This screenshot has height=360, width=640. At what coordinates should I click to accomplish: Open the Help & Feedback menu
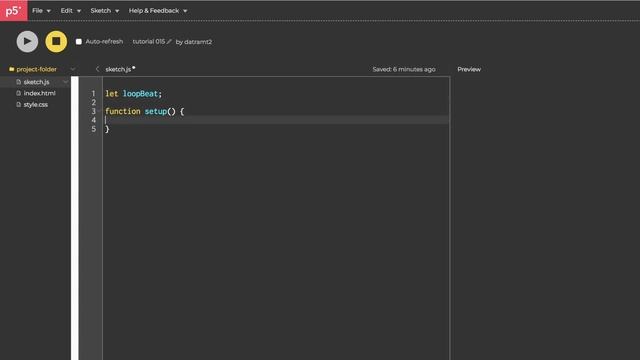point(158,11)
